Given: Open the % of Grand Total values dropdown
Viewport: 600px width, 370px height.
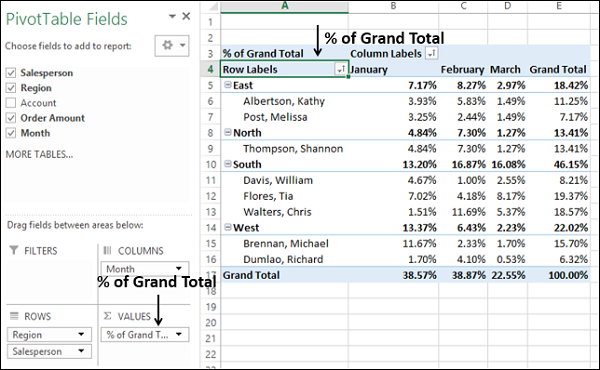Looking at the screenshot, I should click(179, 334).
